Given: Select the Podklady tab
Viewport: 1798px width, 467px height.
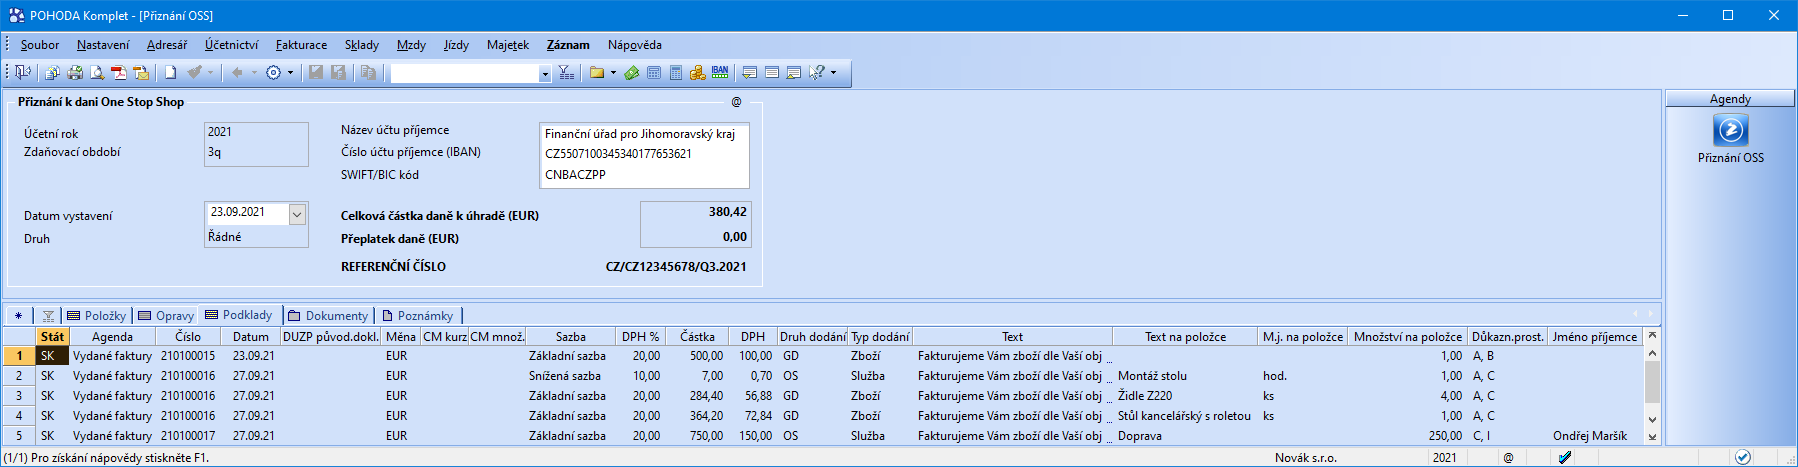Looking at the screenshot, I should [x=239, y=315].
